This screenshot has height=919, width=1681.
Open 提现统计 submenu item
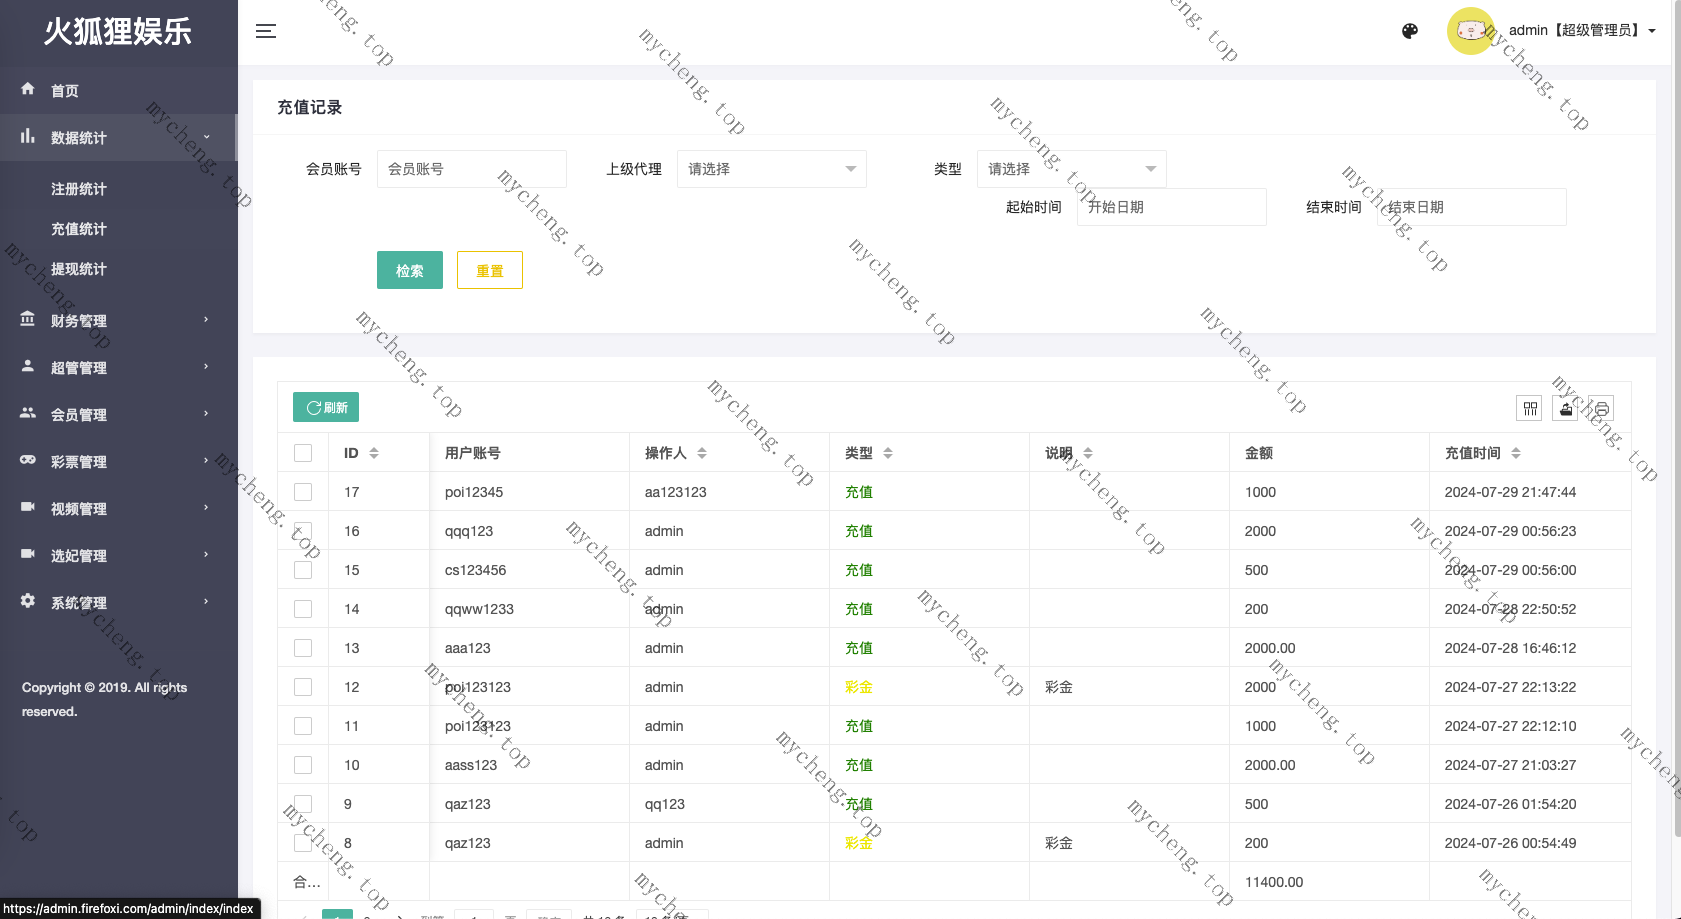(79, 269)
